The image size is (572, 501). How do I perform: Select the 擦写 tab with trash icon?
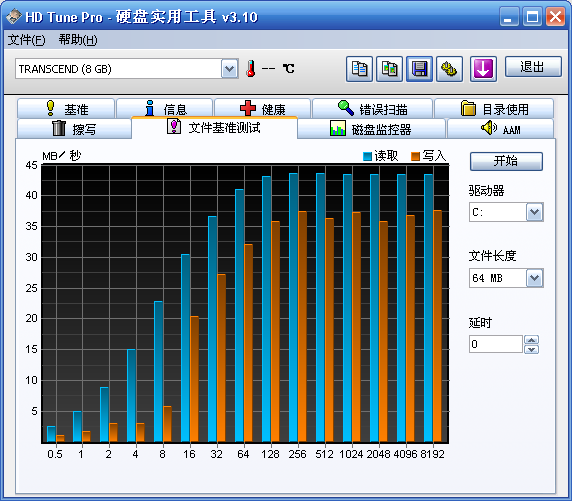[74, 129]
